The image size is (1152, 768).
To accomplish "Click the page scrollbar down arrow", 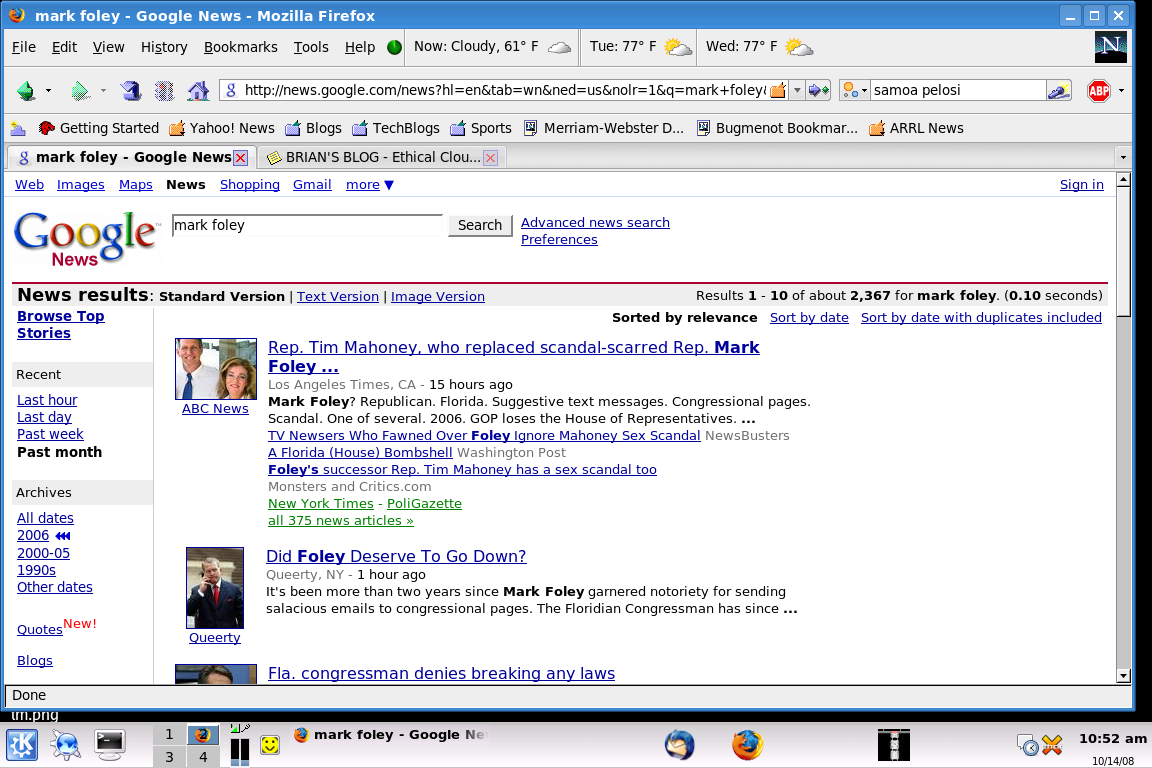I will click(1123, 676).
